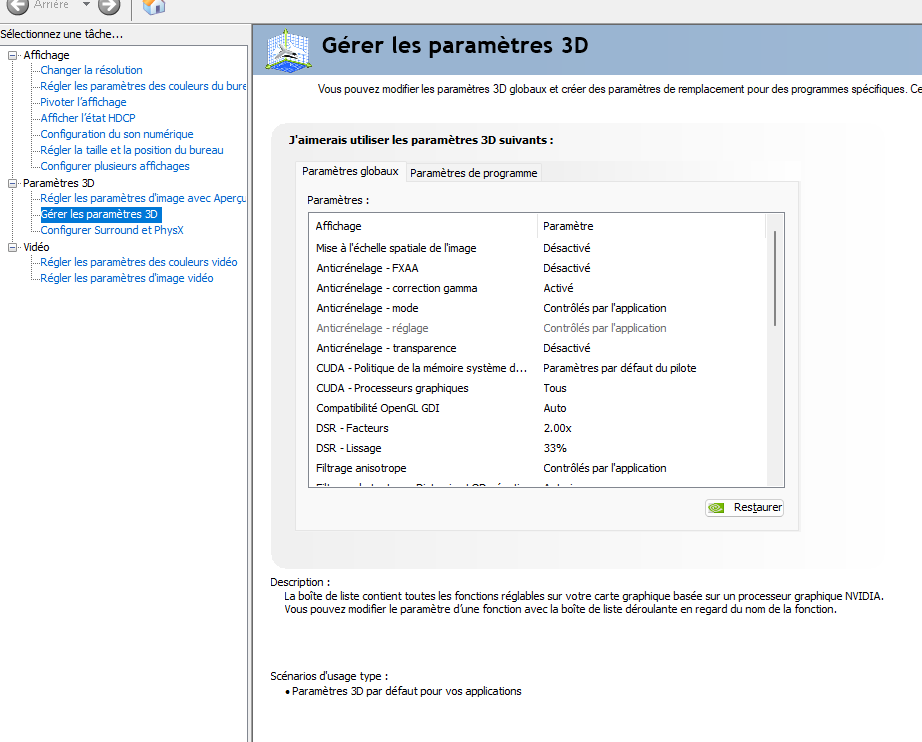Click the Affichage column header
The height and width of the screenshot is (742, 922).
click(x=423, y=226)
